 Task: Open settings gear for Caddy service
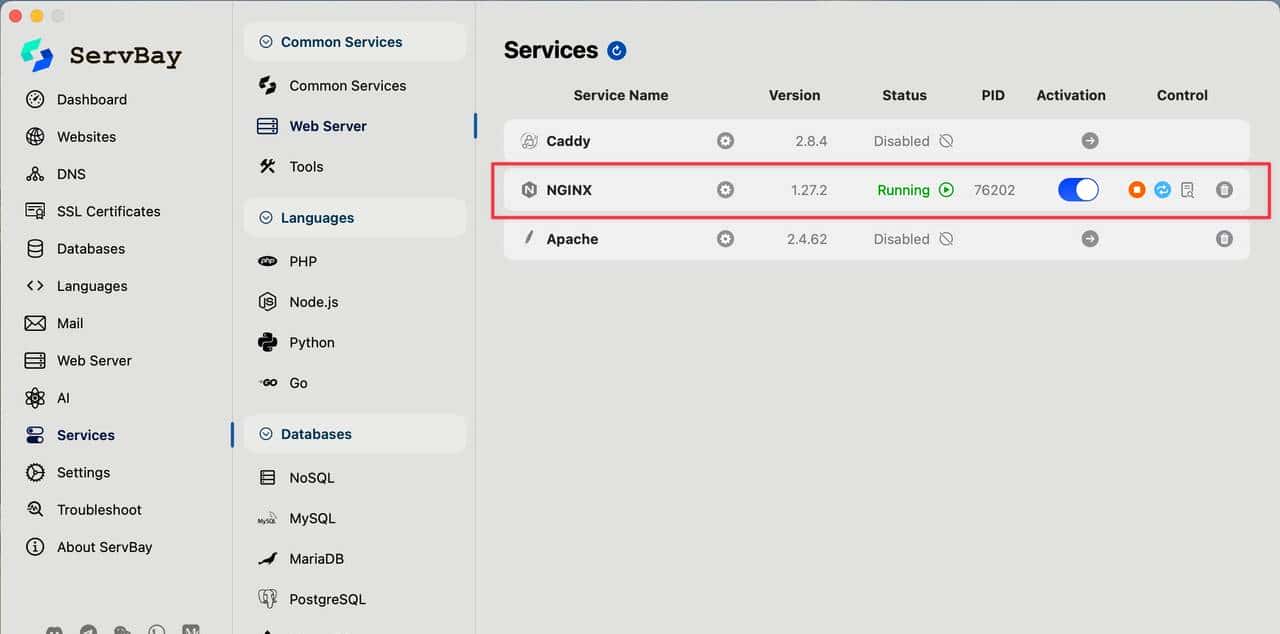click(725, 141)
